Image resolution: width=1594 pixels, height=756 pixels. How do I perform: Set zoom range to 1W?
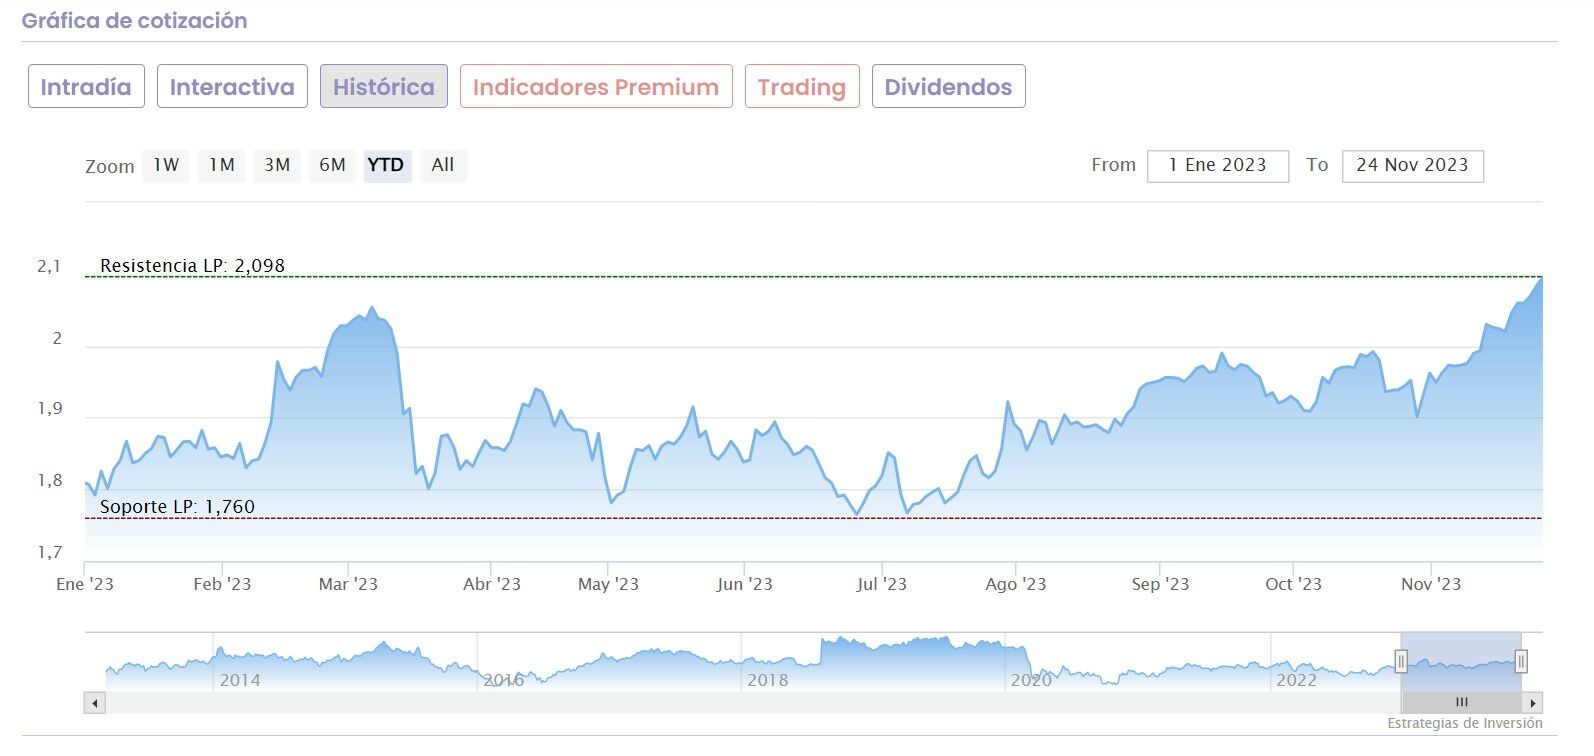pyautogui.click(x=166, y=165)
